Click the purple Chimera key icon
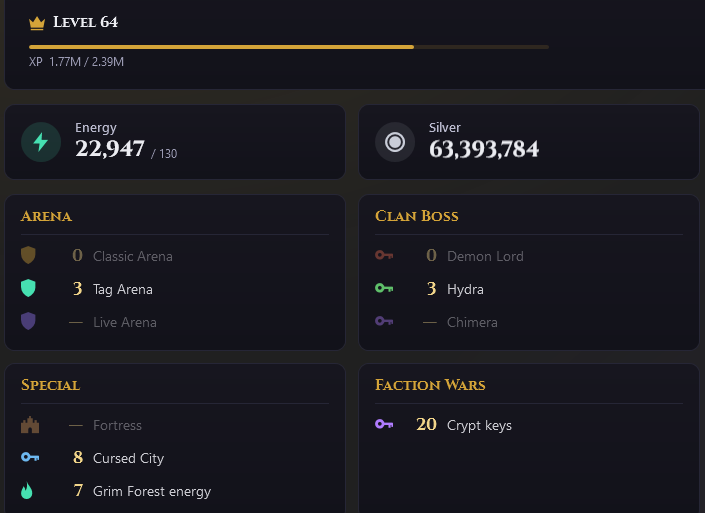This screenshot has width=705, height=513. click(384, 321)
